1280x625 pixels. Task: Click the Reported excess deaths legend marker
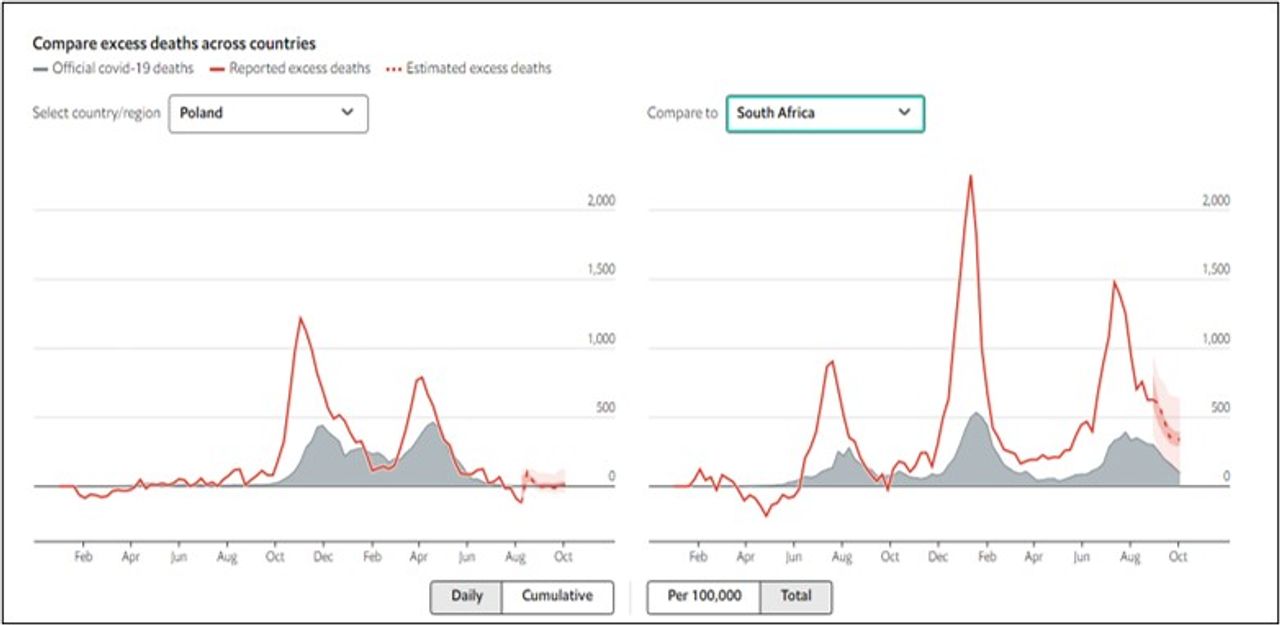[x=215, y=69]
